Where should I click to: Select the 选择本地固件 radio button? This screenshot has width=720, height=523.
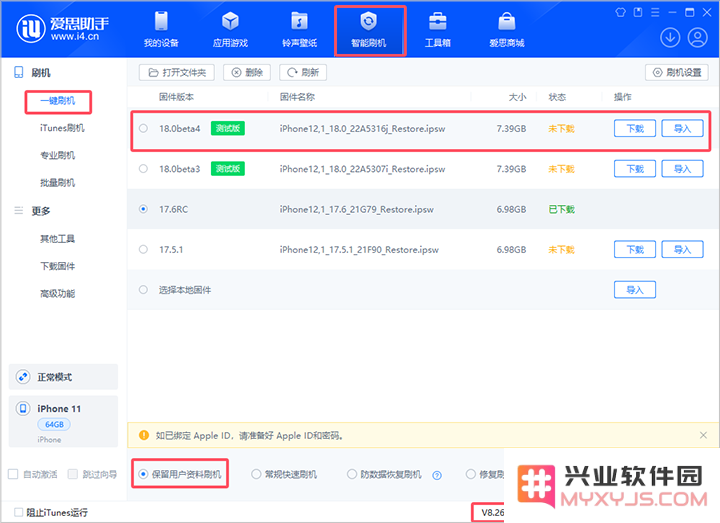[143, 290]
